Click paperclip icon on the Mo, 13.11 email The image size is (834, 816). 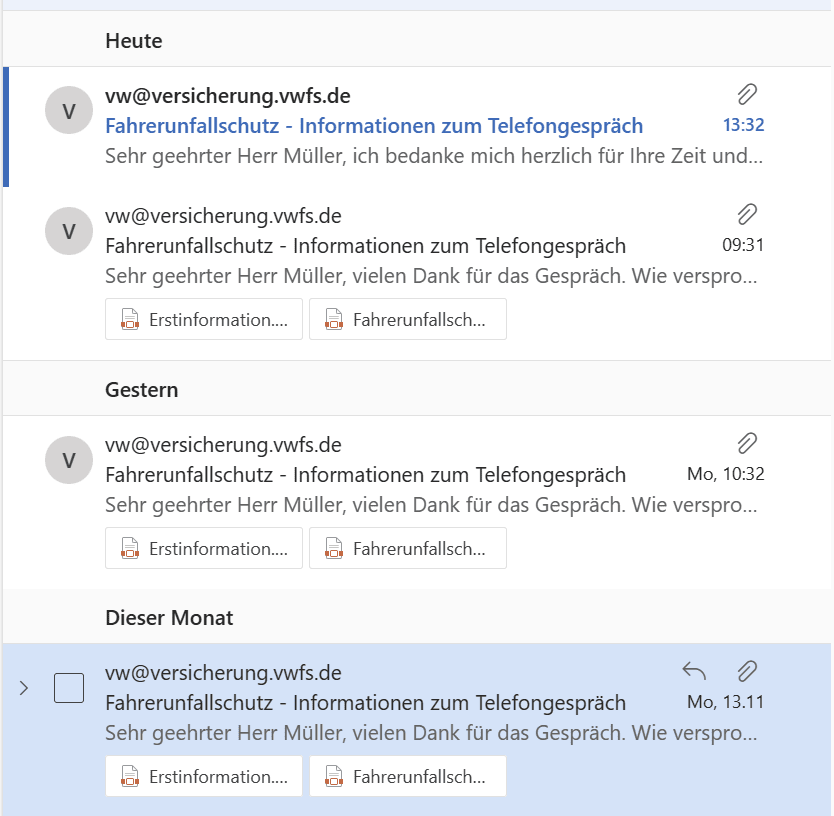tap(747, 671)
